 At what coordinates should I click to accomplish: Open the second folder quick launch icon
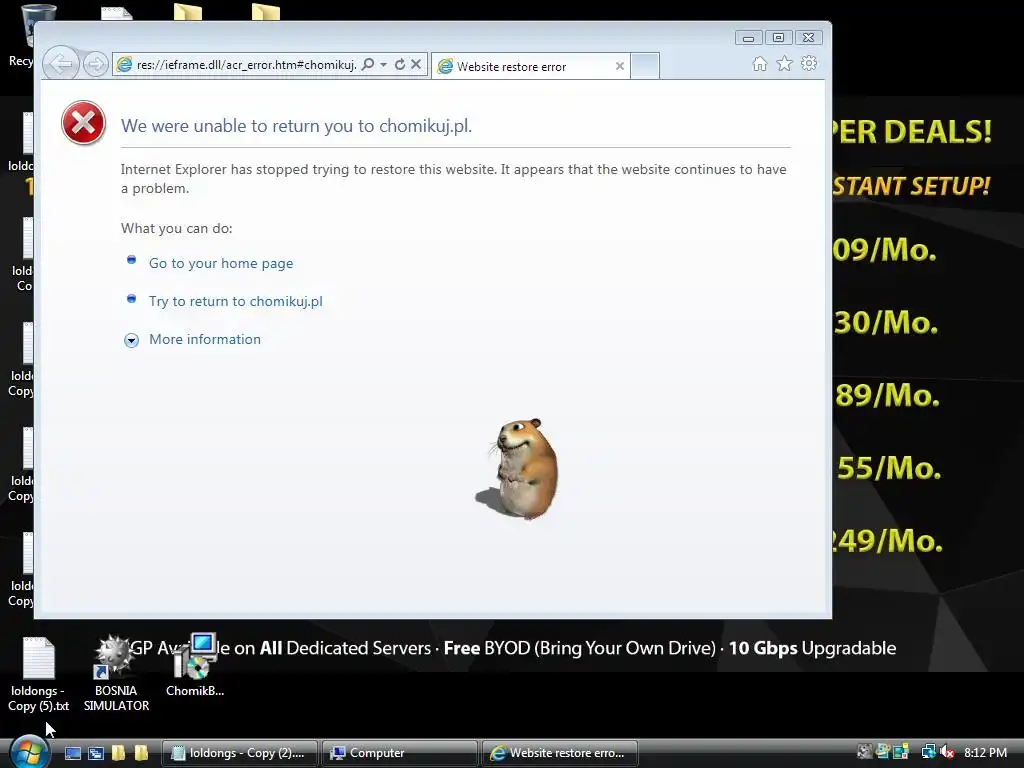click(141, 753)
